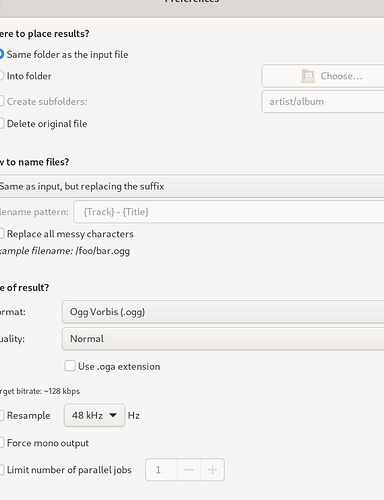Viewport: 384px width, 500px height.
Task: Click the Hz unit label beside resample dropdown
Action: [134, 415]
